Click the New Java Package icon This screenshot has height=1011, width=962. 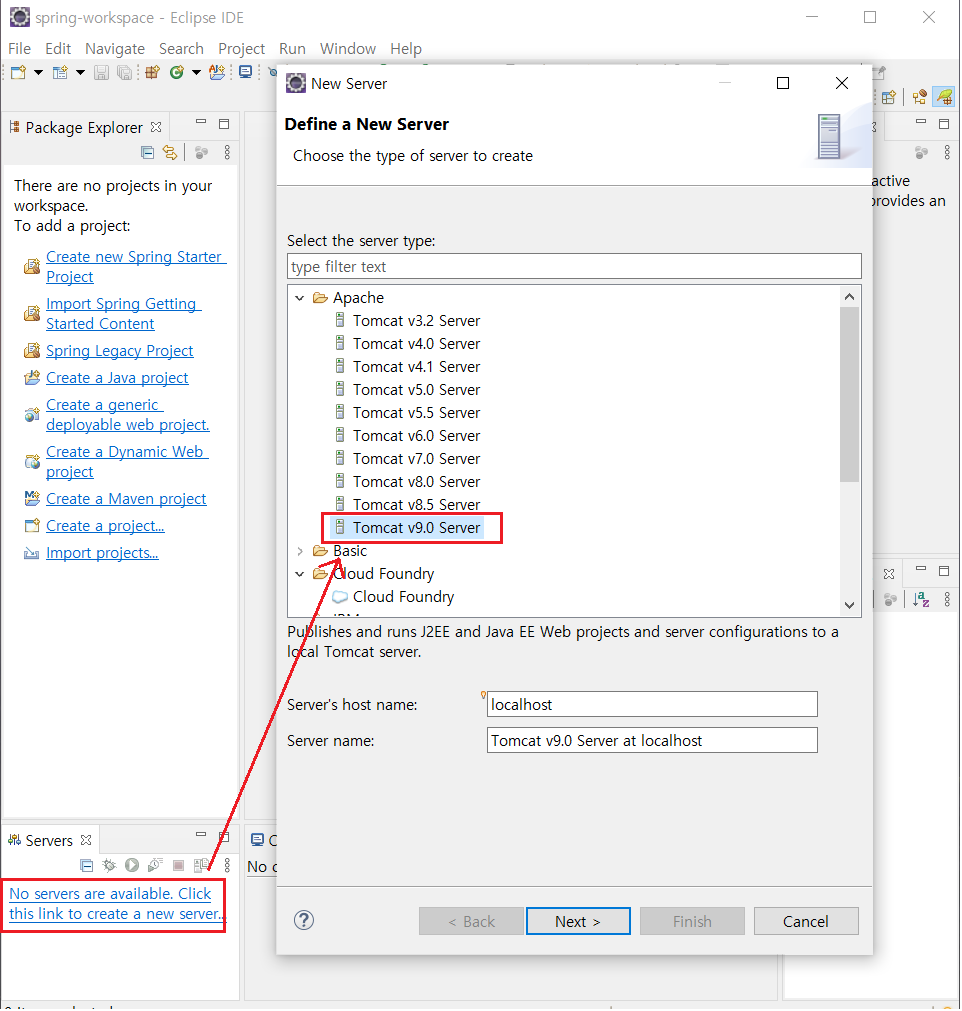[152, 72]
